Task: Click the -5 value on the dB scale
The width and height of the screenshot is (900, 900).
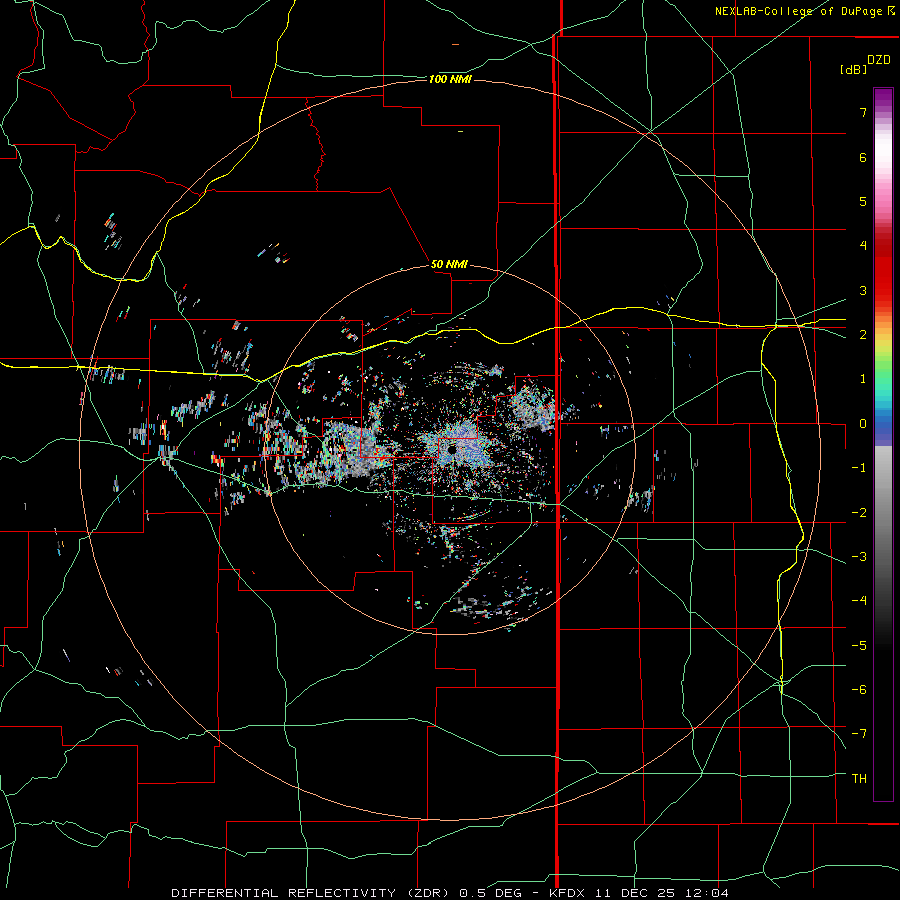Action: click(859, 646)
